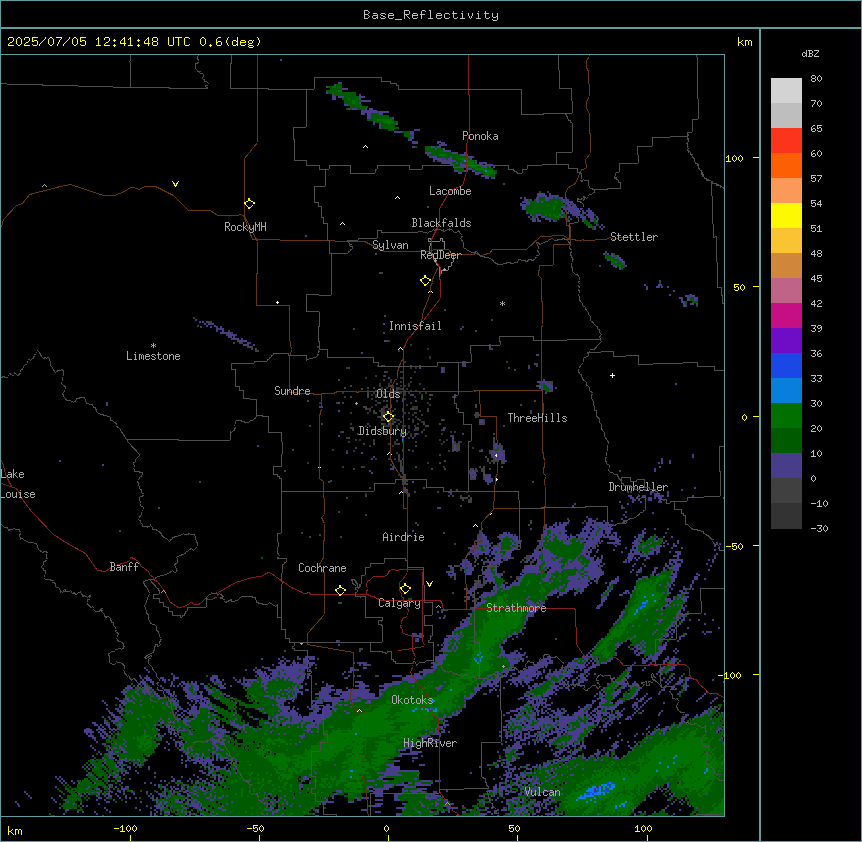Image resolution: width=862 pixels, height=842 pixels.
Task: Pick the bright yellow swatch in the dBZ legend
Action: (786, 215)
